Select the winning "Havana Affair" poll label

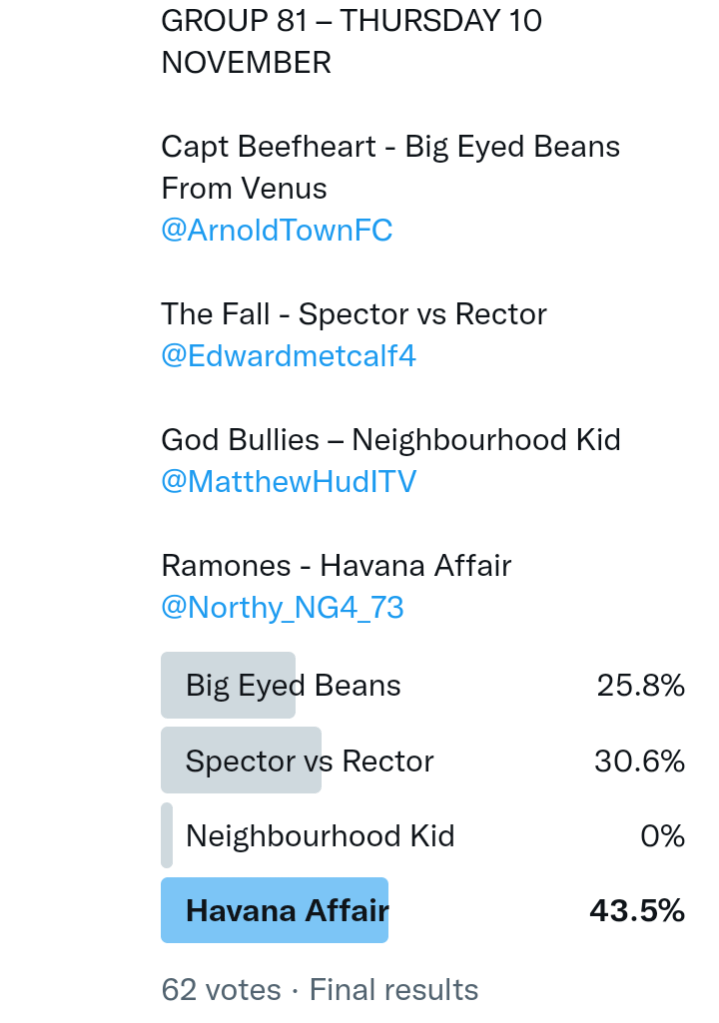[x=287, y=911]
